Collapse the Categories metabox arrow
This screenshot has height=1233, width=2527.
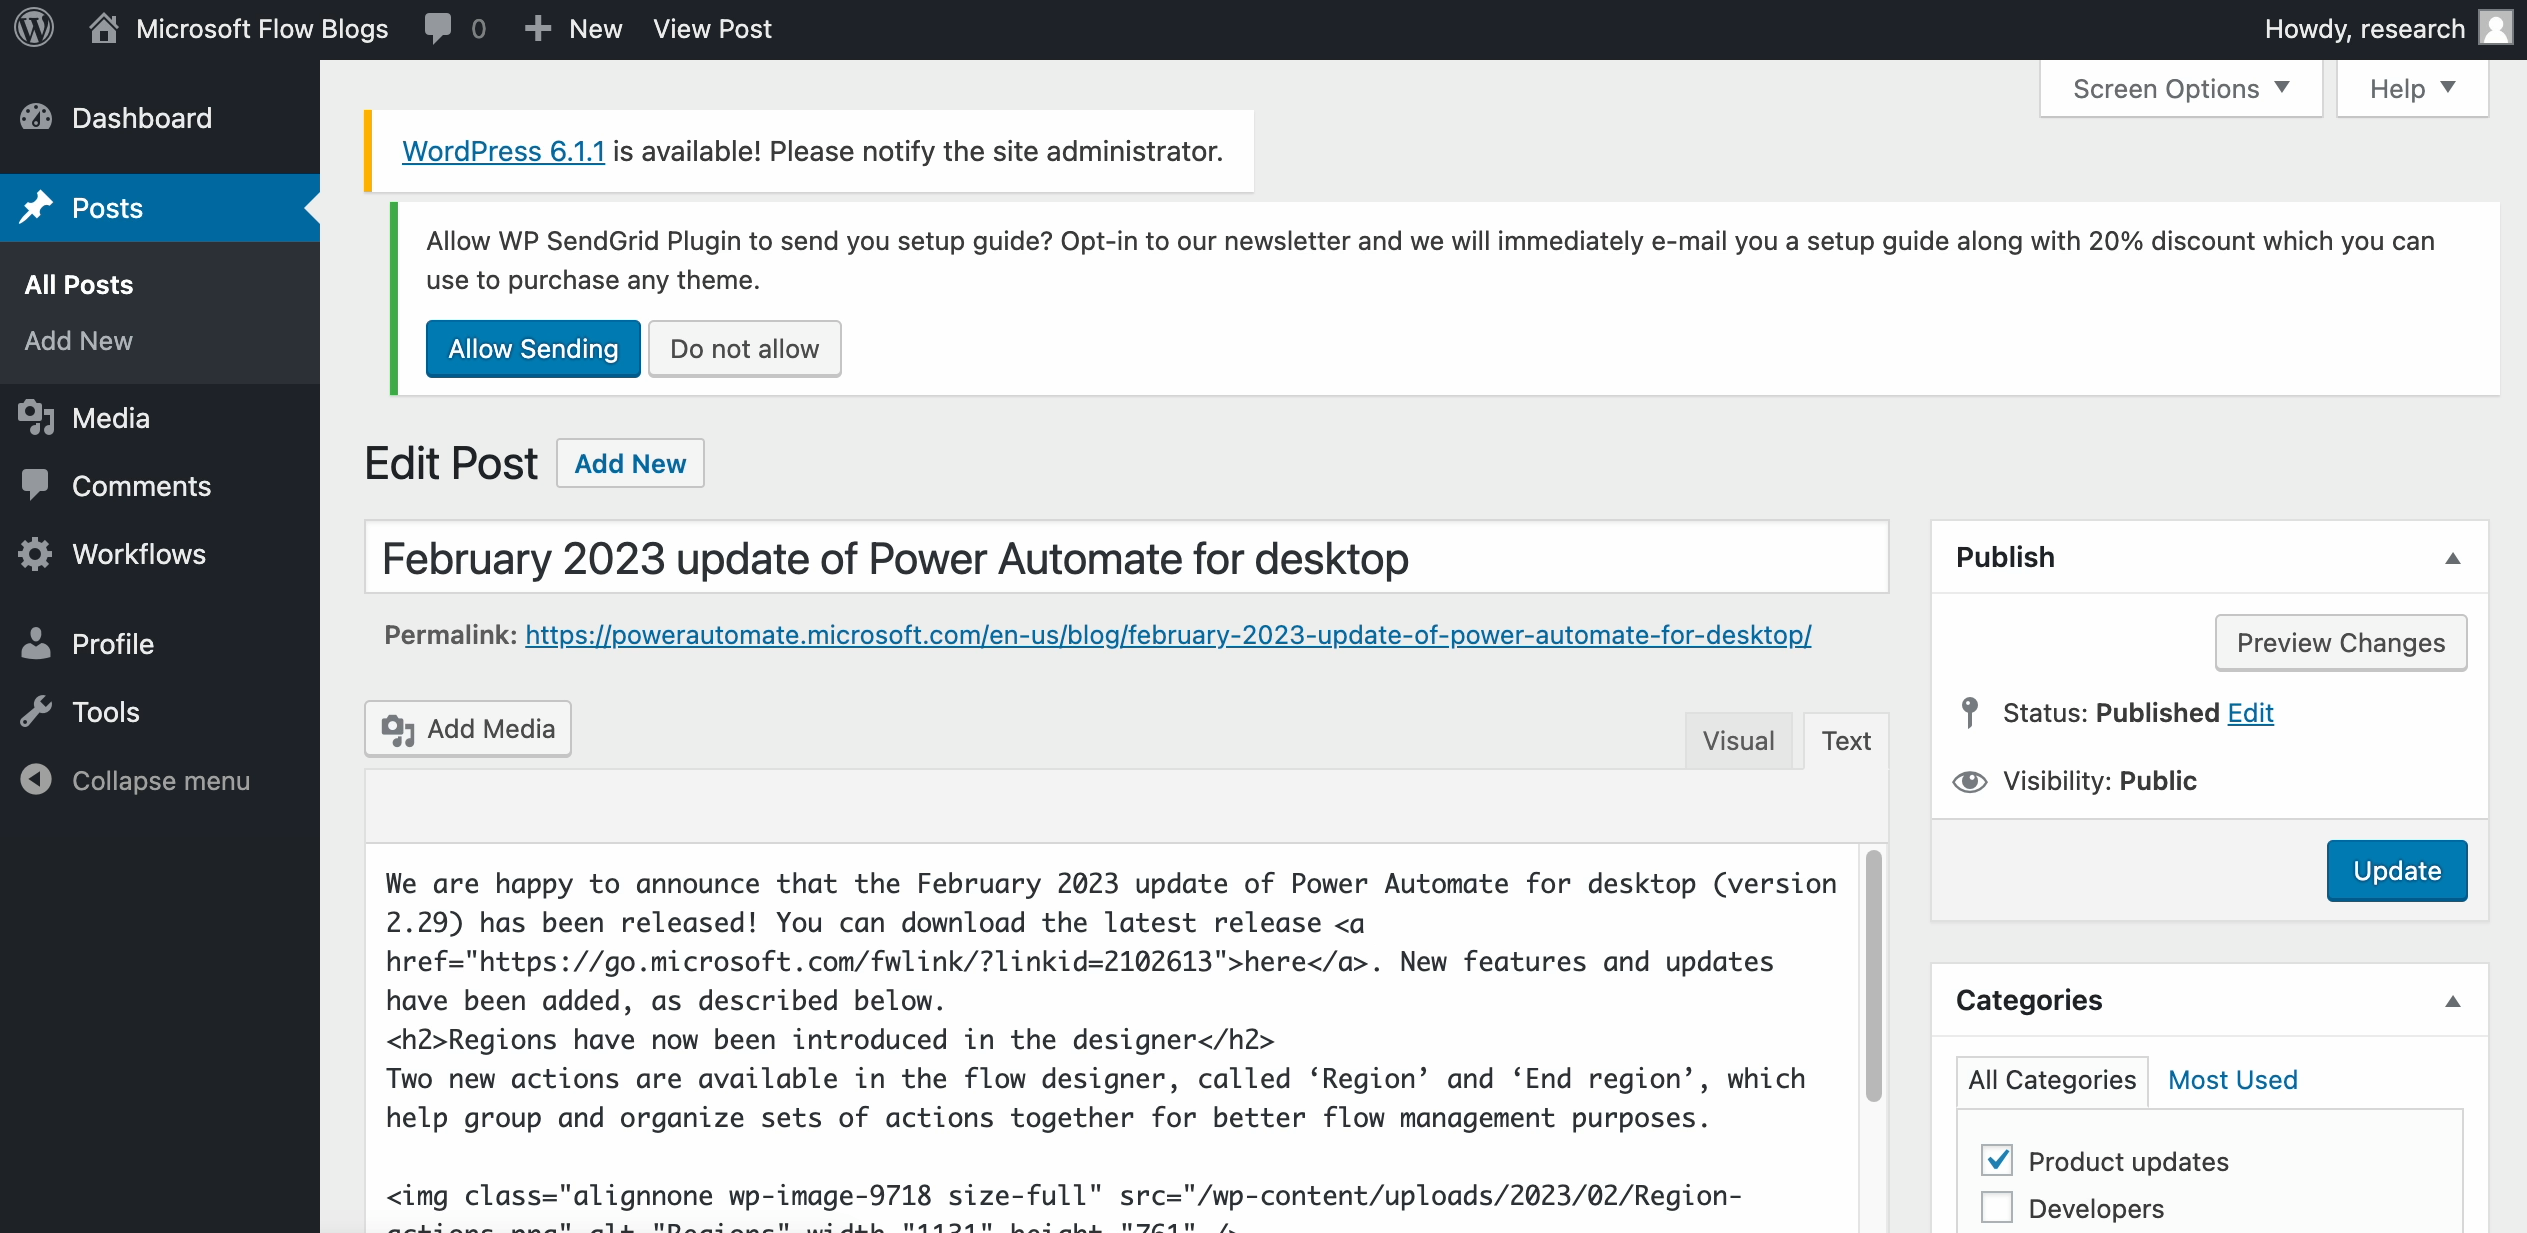[x=2453, y=1001]
